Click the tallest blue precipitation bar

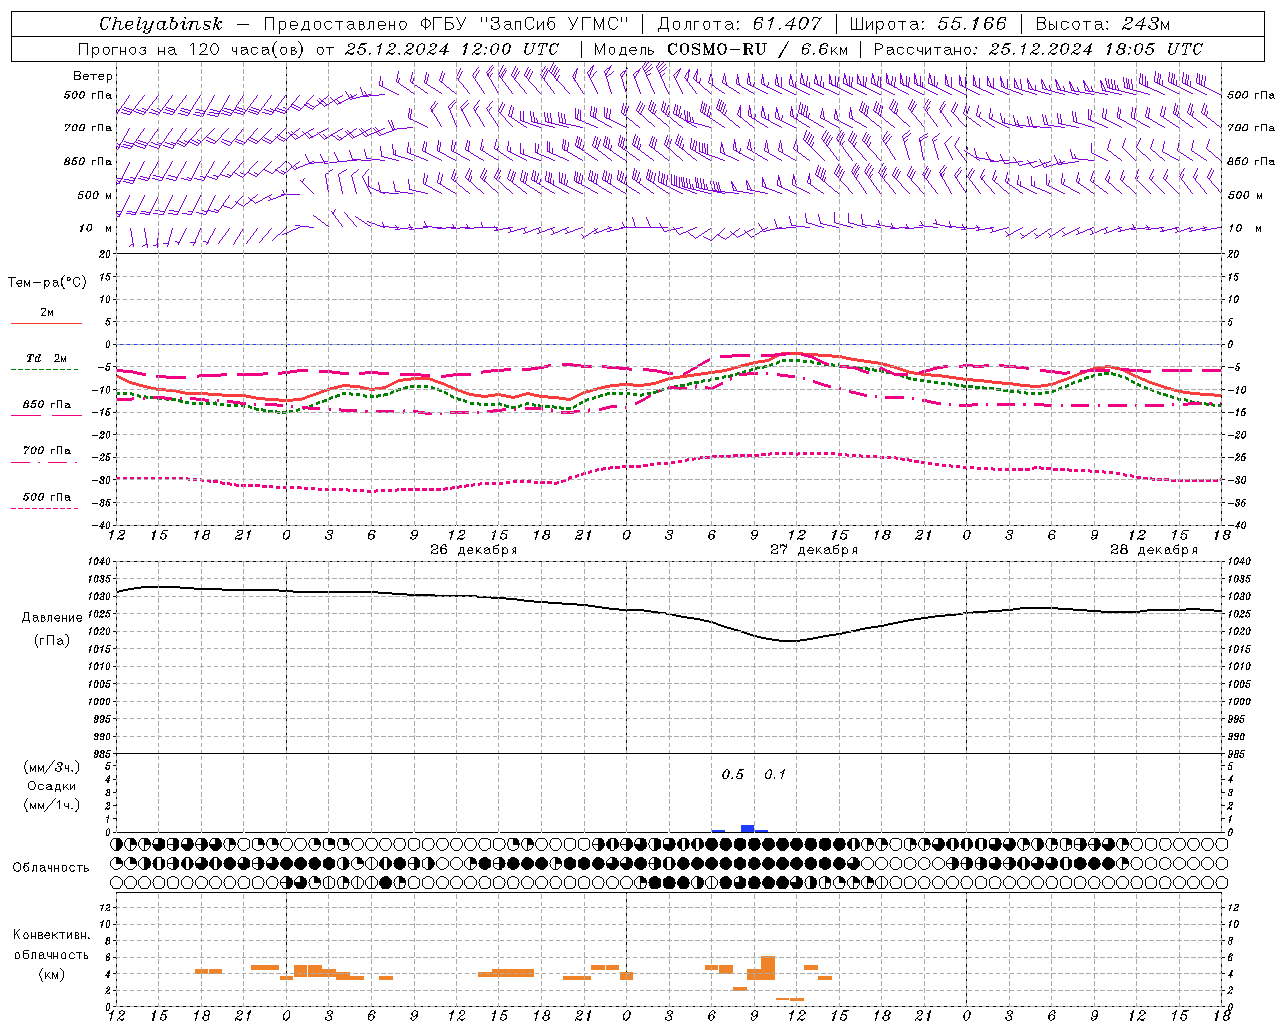coord(747,828)
